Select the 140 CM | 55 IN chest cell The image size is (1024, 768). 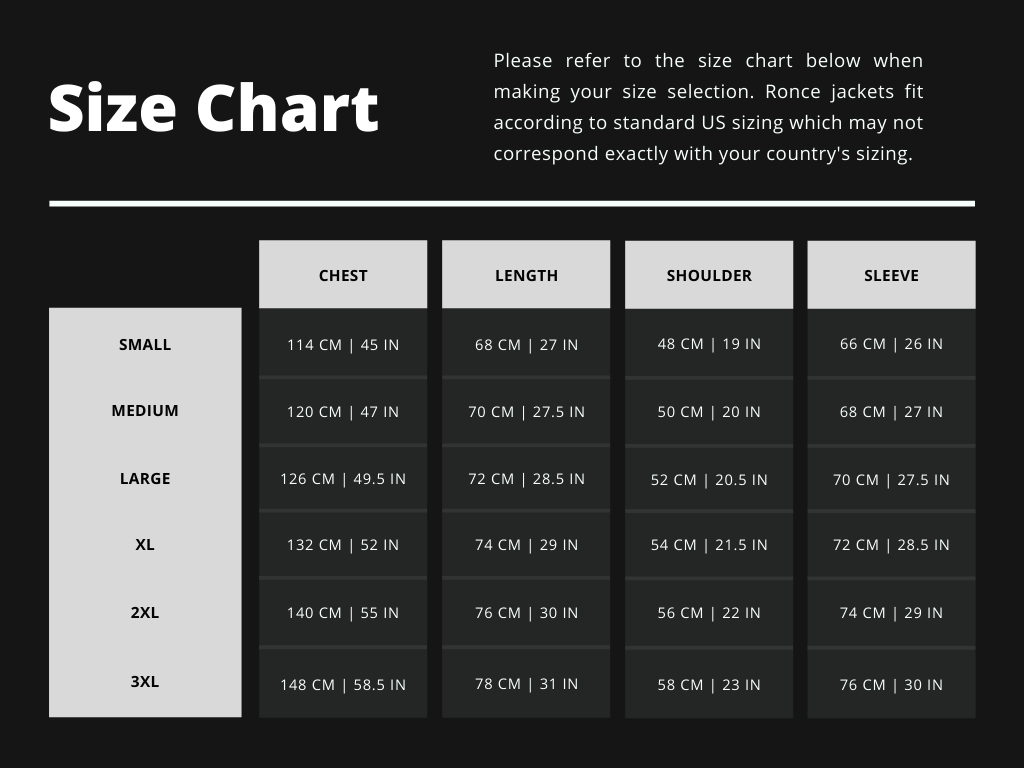[343, 613]
